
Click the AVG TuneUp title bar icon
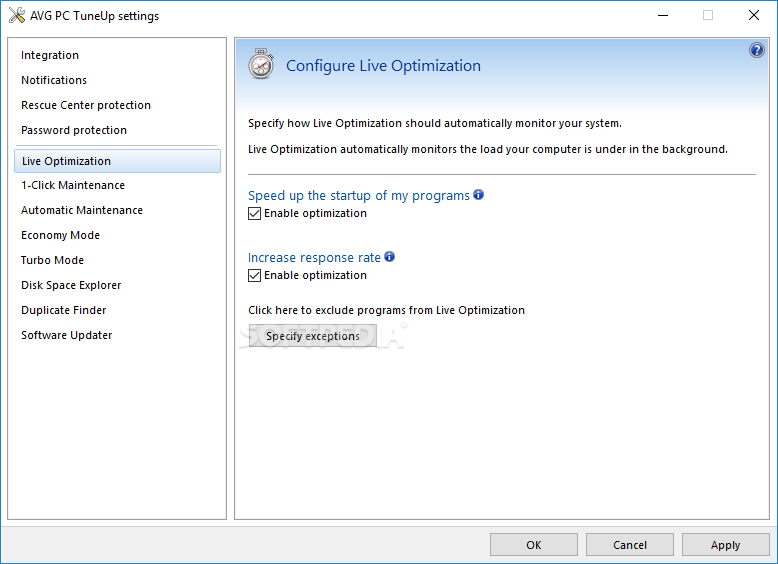pos(17,15)
